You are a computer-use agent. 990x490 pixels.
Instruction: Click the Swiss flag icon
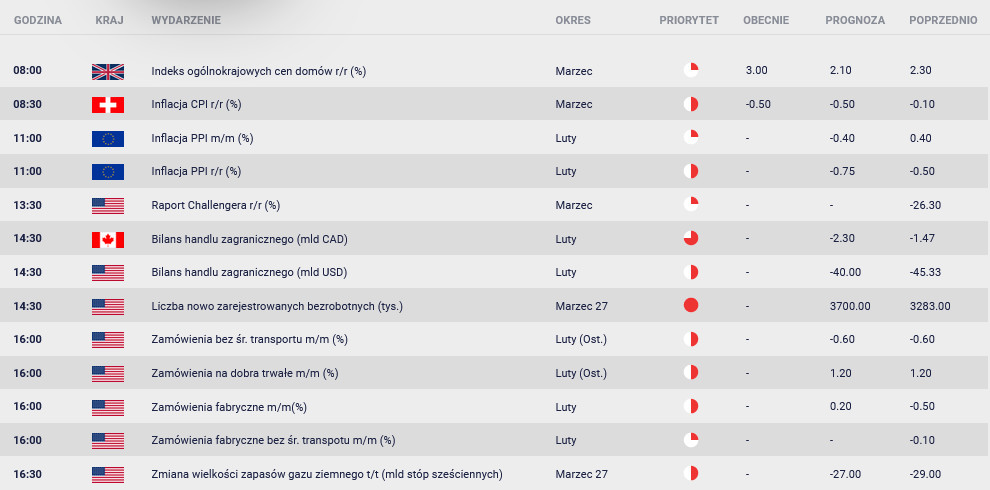pyautogui.click(x=108, y=105)
